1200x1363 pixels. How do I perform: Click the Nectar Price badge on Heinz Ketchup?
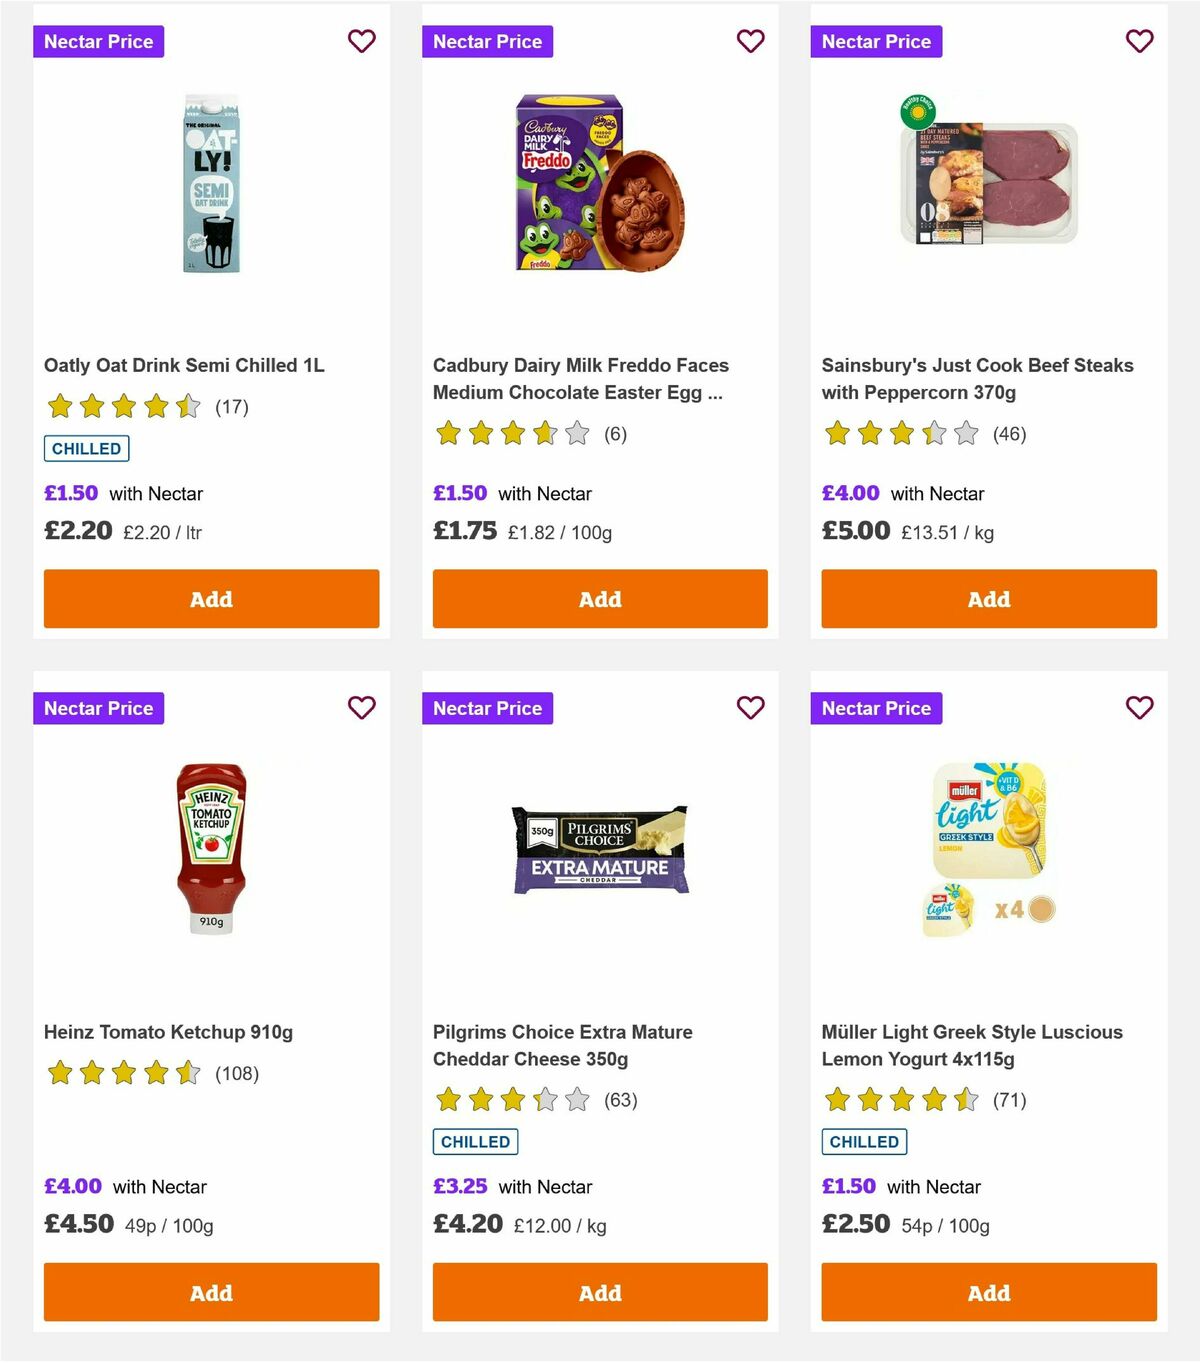pos(98,708)
